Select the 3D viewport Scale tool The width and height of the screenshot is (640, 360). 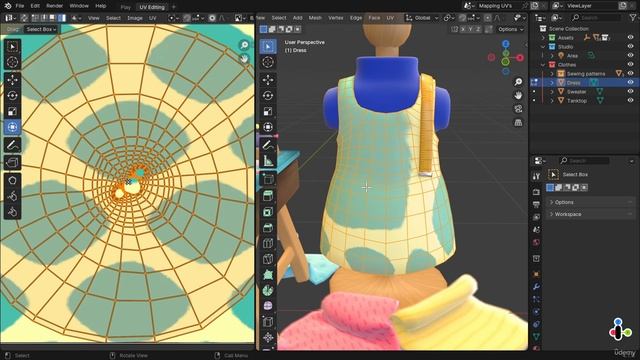point(268,111)
